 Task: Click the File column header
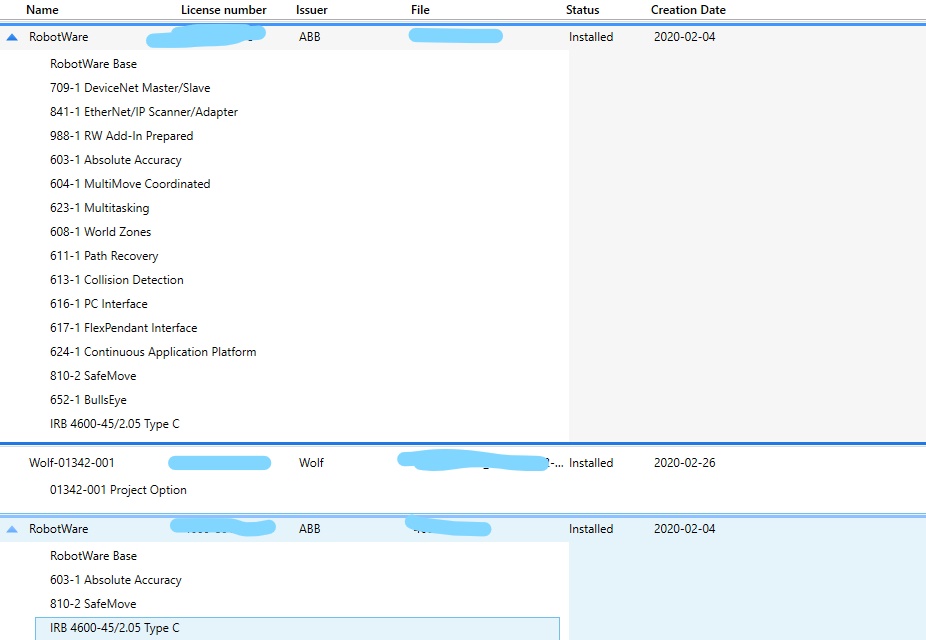[x=420, y=10]
